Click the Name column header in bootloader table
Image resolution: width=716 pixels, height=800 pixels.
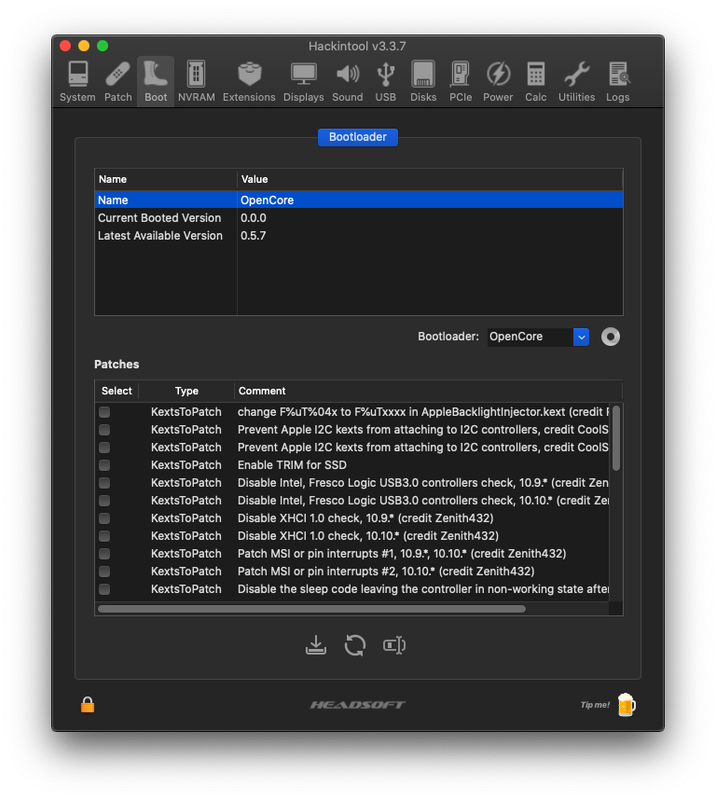coord(166,180)
